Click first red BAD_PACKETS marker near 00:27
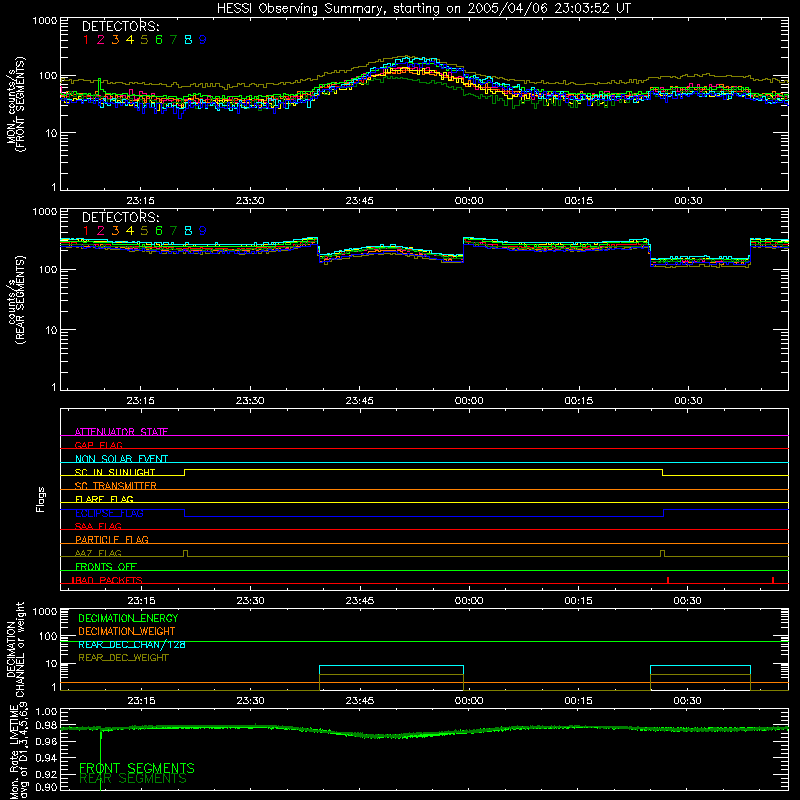The width and height of the screenshot is (800, 800). (x=668, y=580)
